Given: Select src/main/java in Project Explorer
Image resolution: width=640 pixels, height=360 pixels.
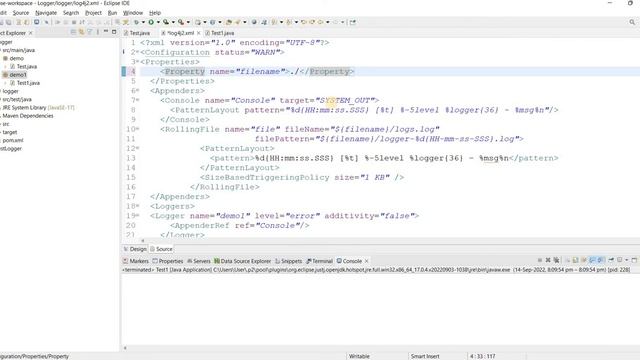Looking at the screenshot, I should [x=18, y=50].
